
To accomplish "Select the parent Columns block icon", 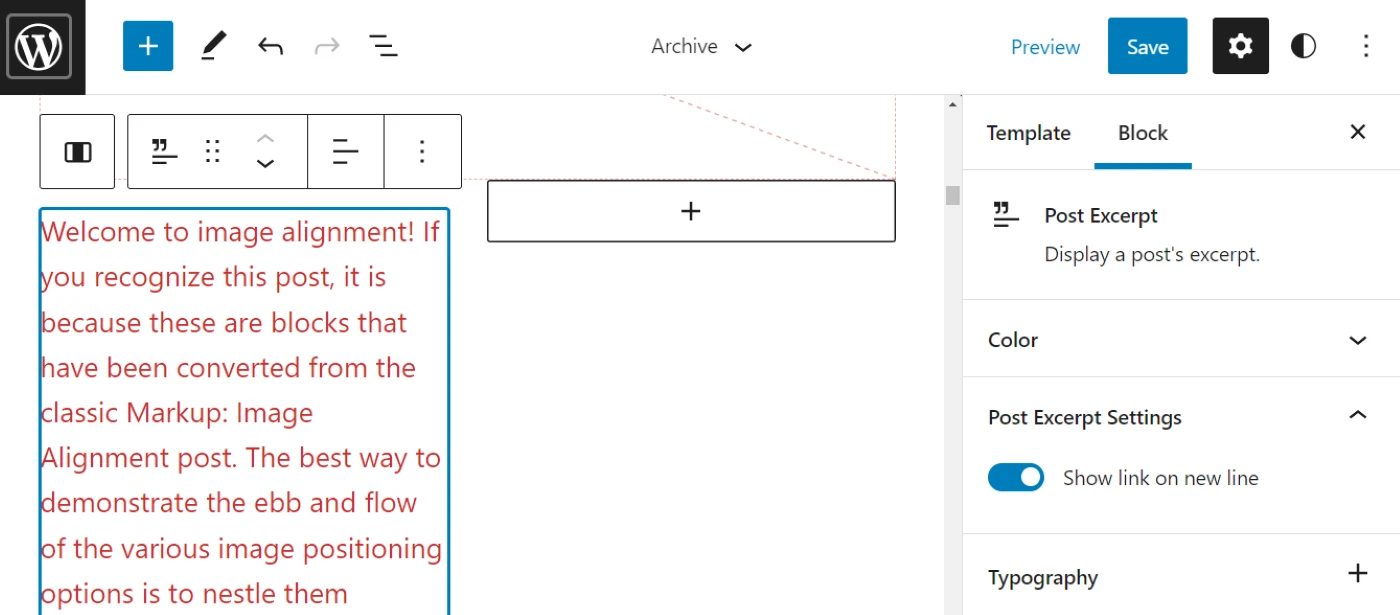I will coord(78,152).
